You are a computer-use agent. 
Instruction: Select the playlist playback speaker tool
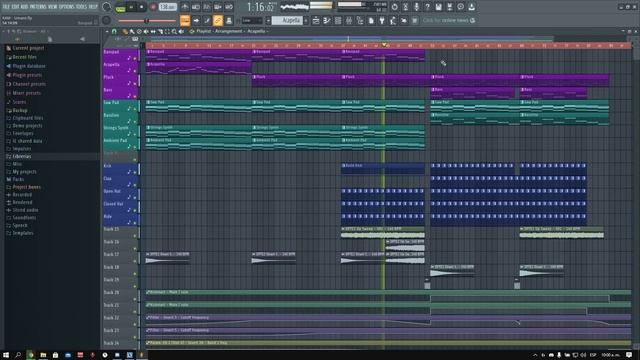pos(181,31)
